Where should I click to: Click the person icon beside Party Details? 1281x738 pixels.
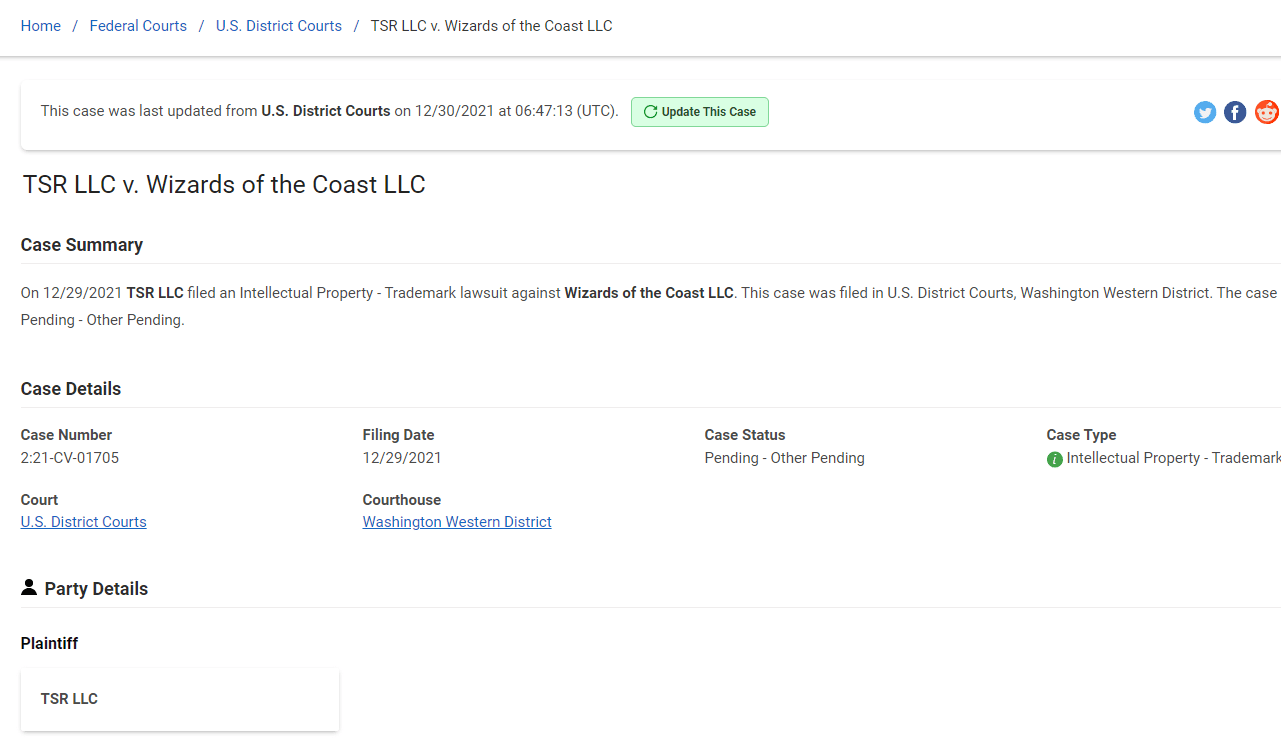coord(29,588)
